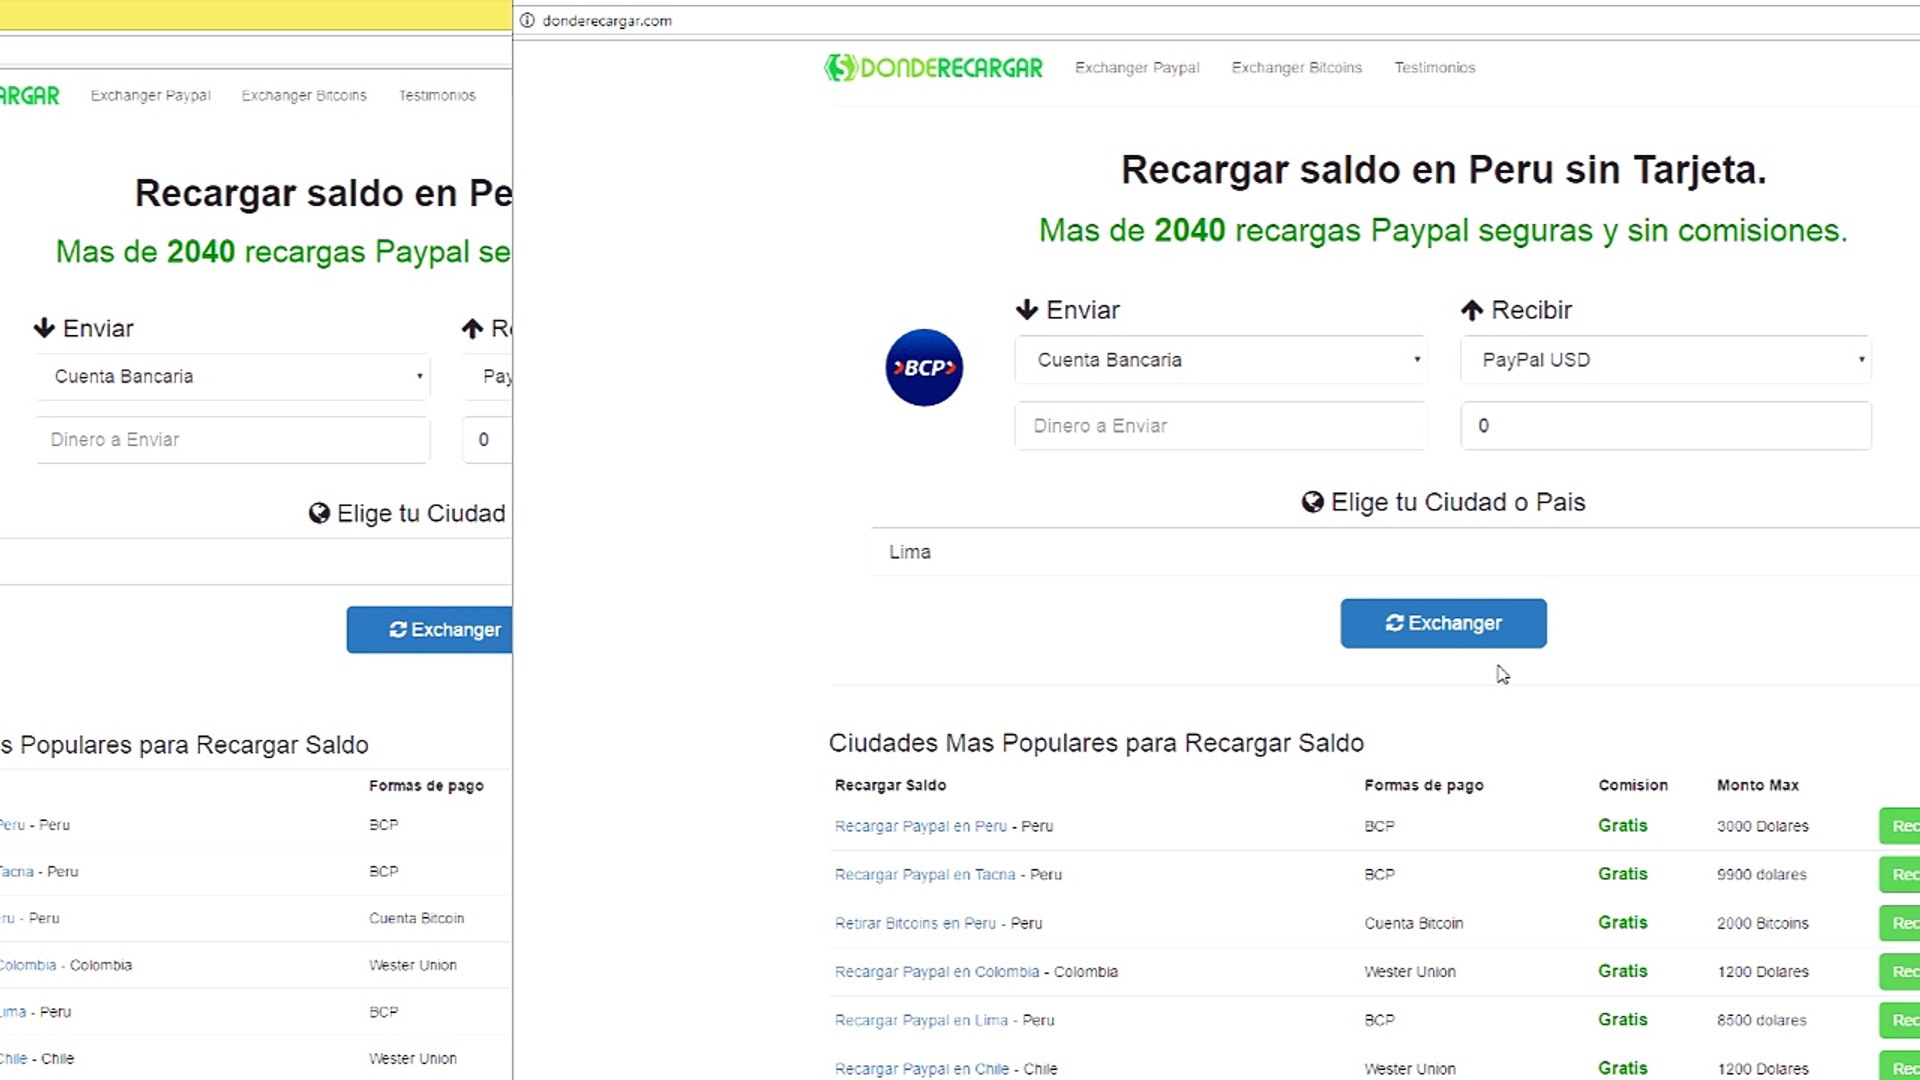This screenshot has height=1080, width=1920.
Task: Click the Enviar down arrow icon left window
Action: tap(44, 328)
